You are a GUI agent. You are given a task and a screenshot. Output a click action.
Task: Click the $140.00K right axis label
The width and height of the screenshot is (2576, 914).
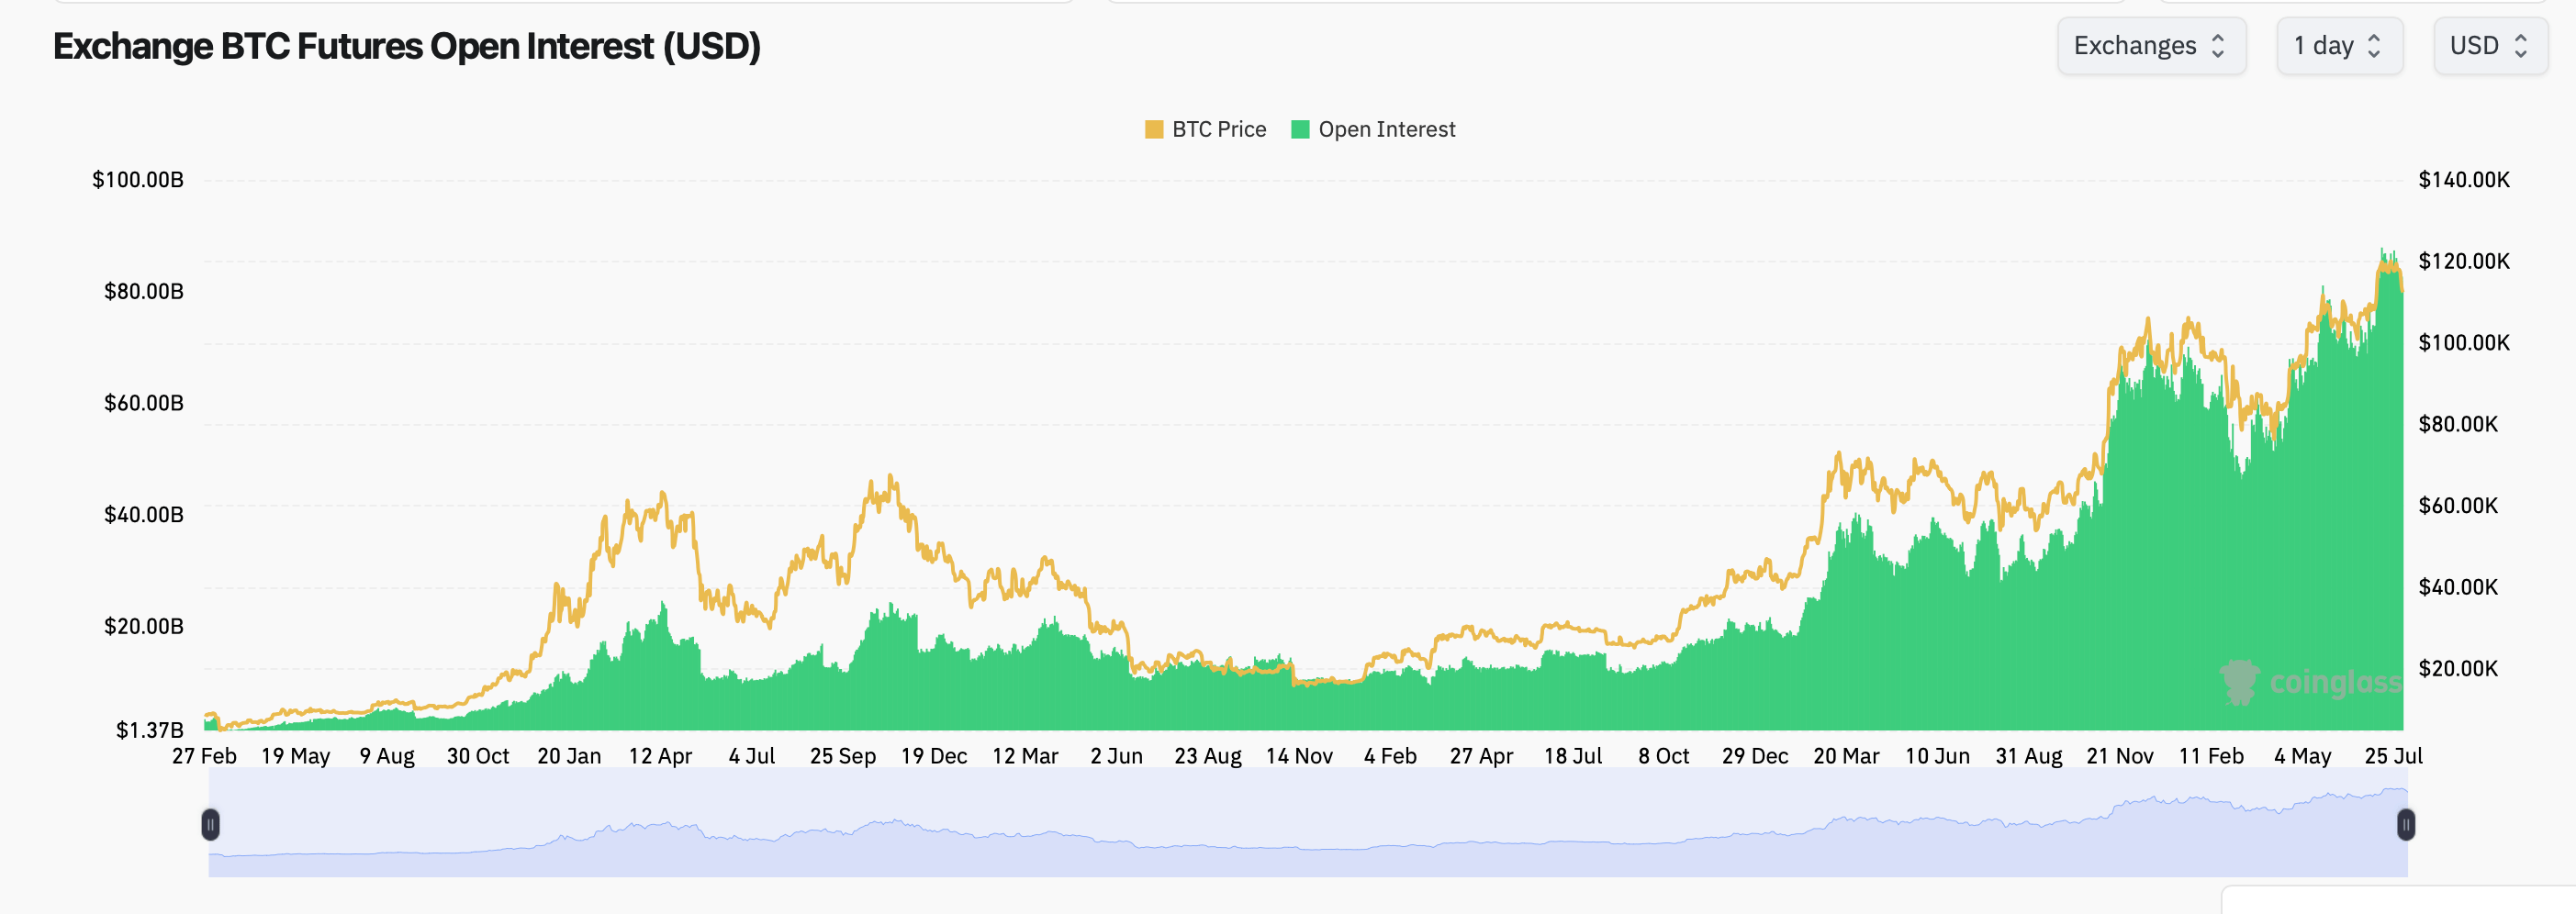pyautogui.click(x=2465, y=181)
